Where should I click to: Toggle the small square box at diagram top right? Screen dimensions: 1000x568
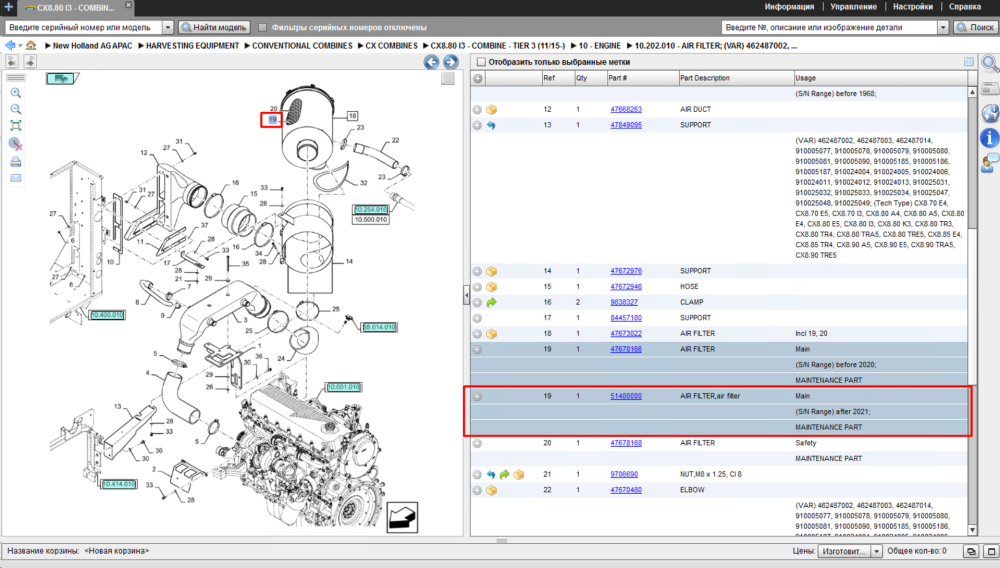coord(448,78)
